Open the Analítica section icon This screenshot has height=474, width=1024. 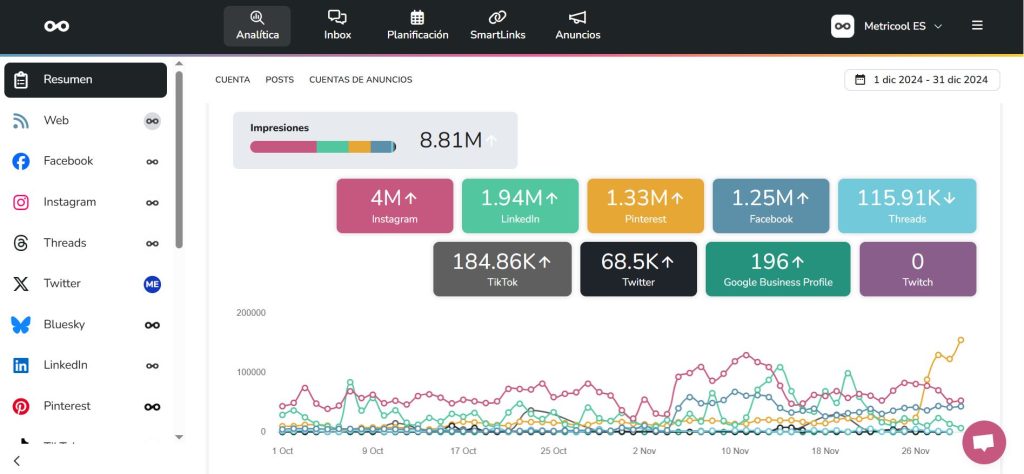point(257,18)
